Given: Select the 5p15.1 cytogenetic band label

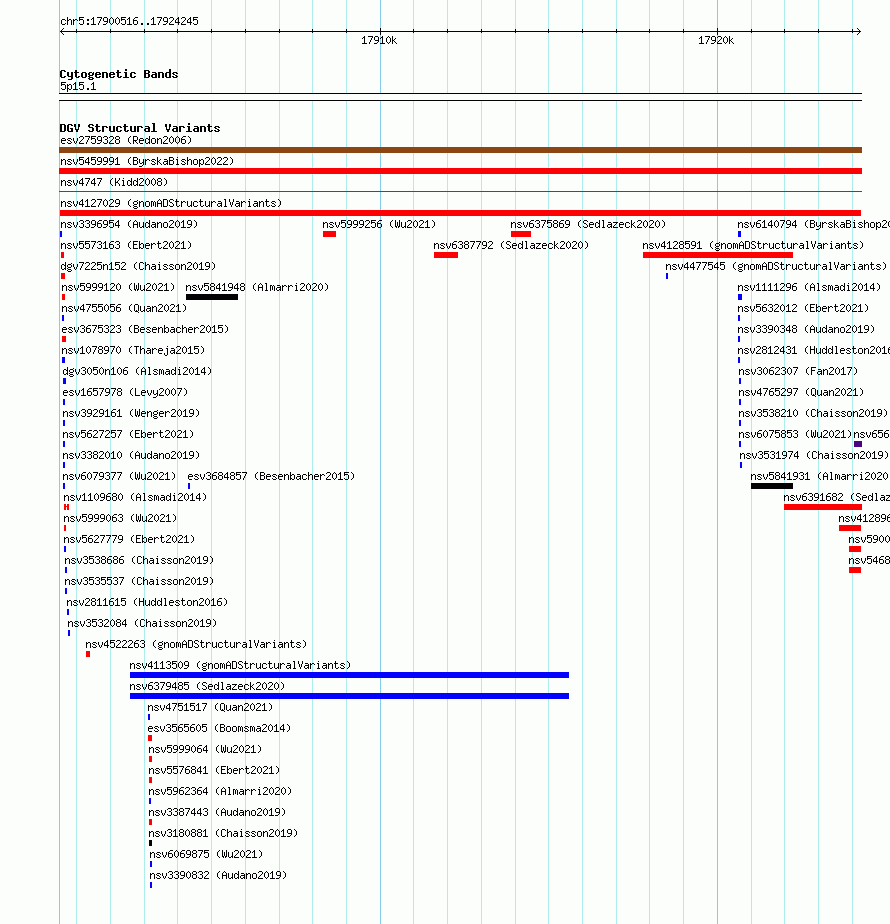Looking at the screenshot, I should 78,87.
